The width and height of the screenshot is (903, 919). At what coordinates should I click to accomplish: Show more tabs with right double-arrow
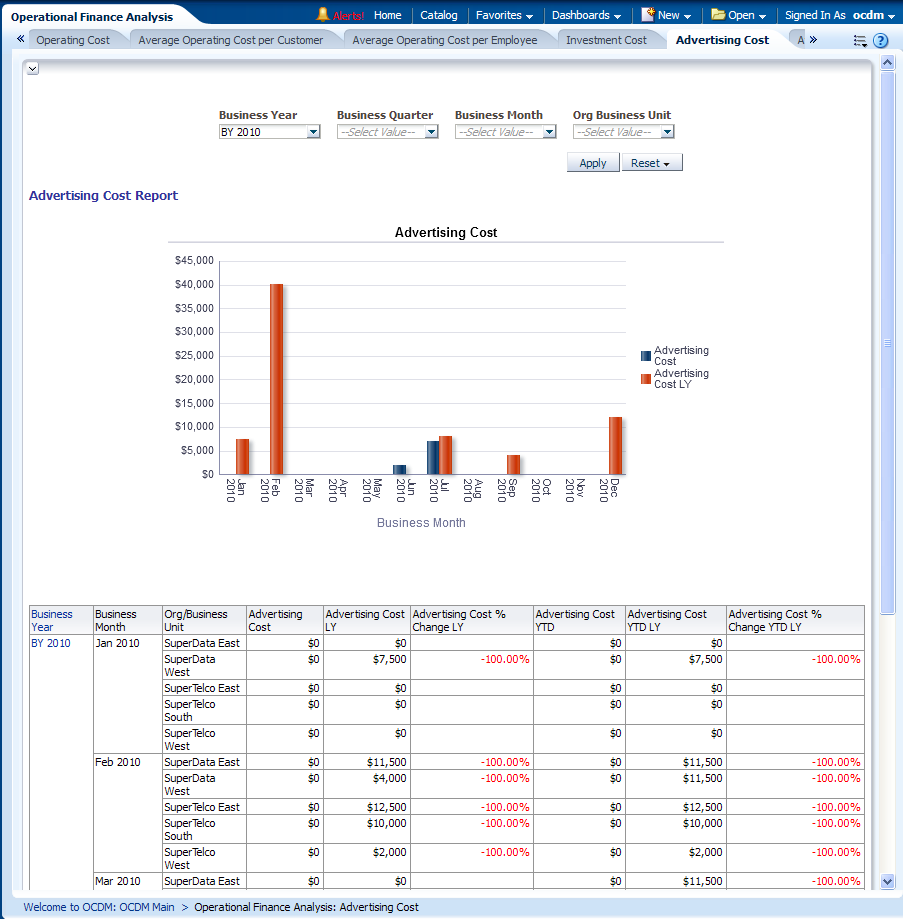[x=813, y=40]
